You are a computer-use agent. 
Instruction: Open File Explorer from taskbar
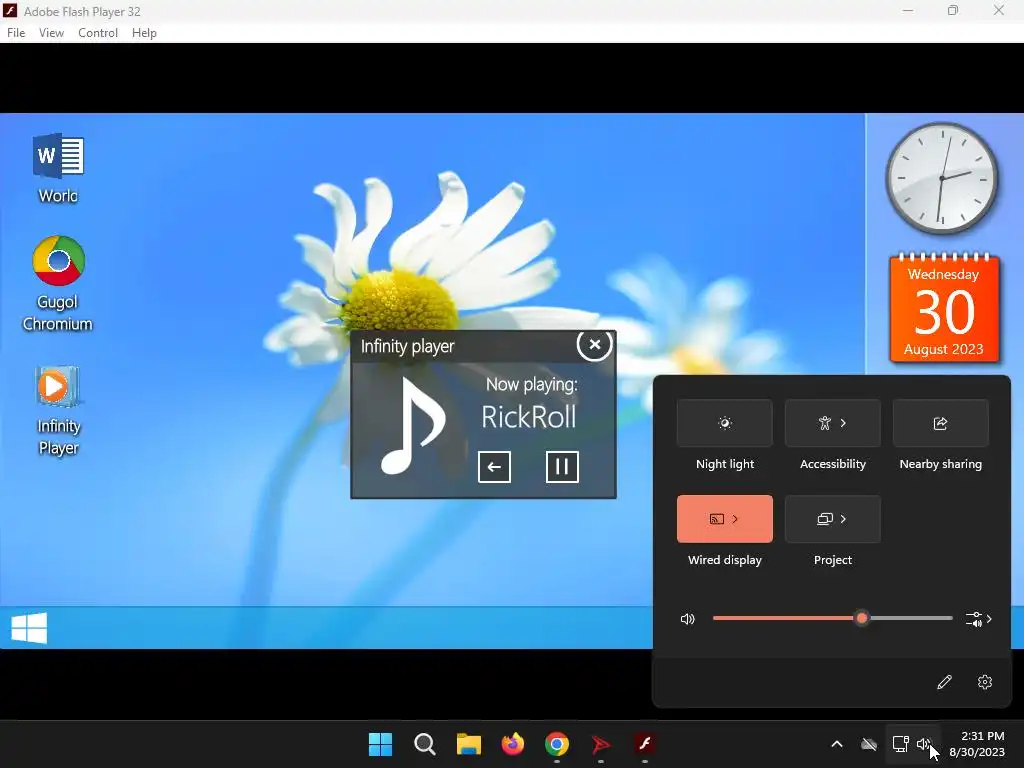(x=468, y=744)
